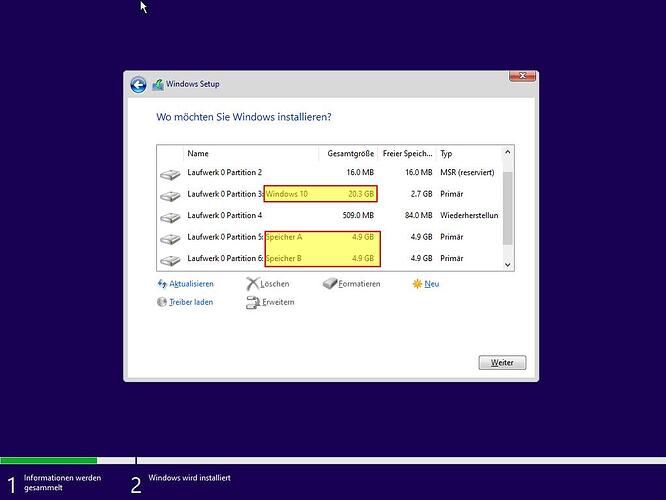Format partition with Formatieren link
The height and width of the screenshot is (500, 666).
click(x=359, y=284)
